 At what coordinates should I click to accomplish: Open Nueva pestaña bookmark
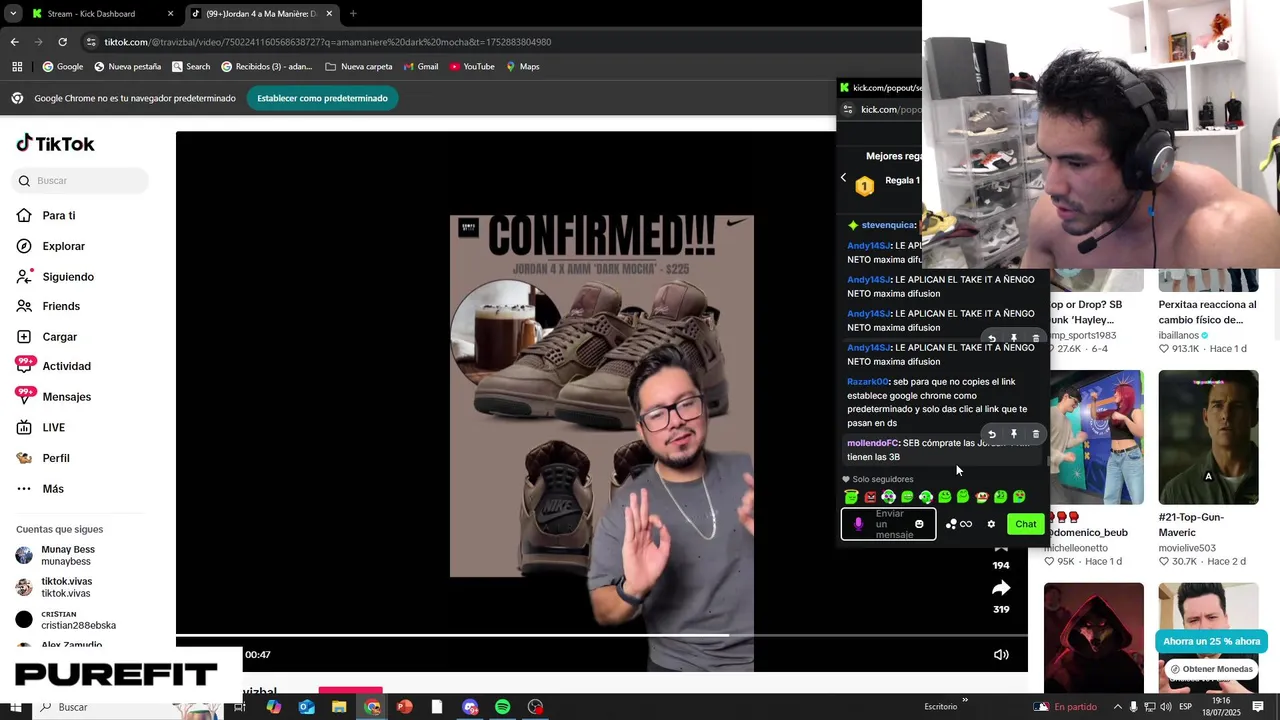point(127,67)
